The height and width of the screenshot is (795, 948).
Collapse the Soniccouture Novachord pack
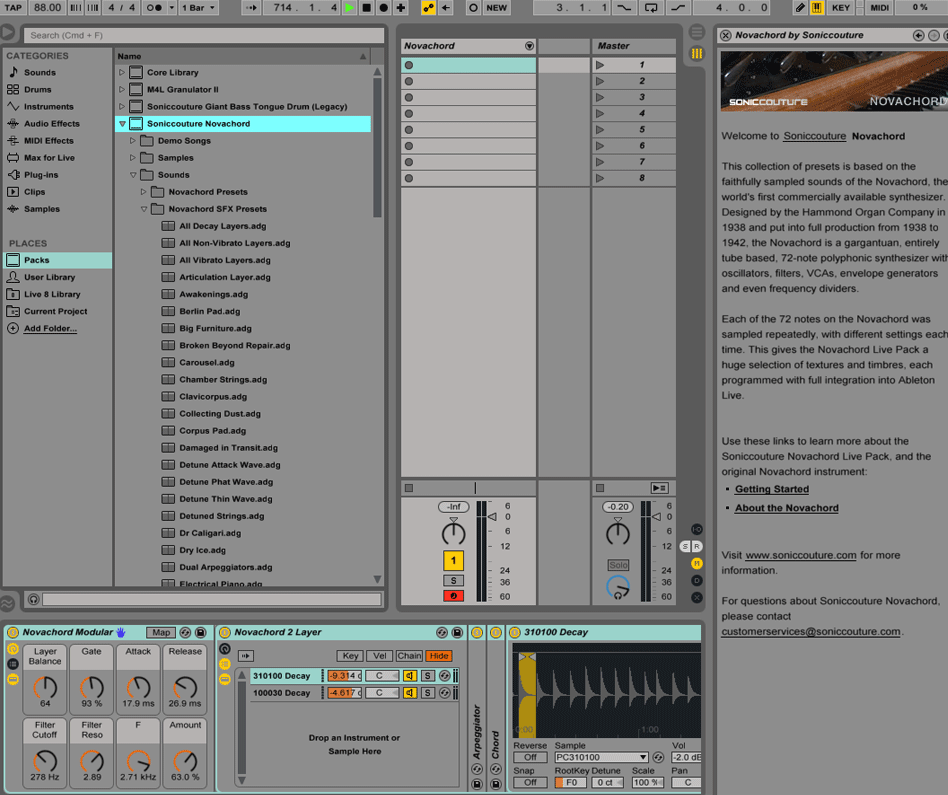(x=122, y=123)
